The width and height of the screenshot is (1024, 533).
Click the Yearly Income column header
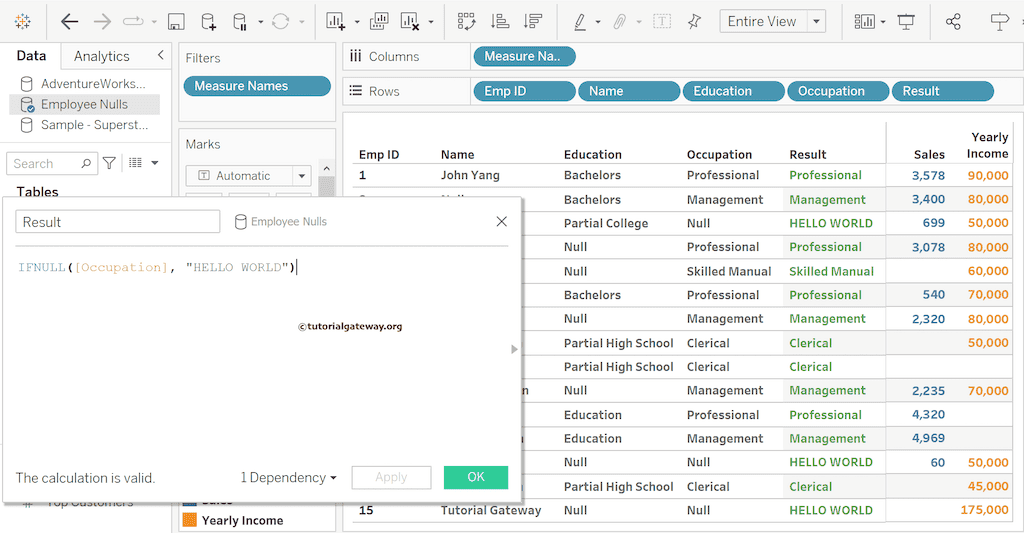coord(987,145)
